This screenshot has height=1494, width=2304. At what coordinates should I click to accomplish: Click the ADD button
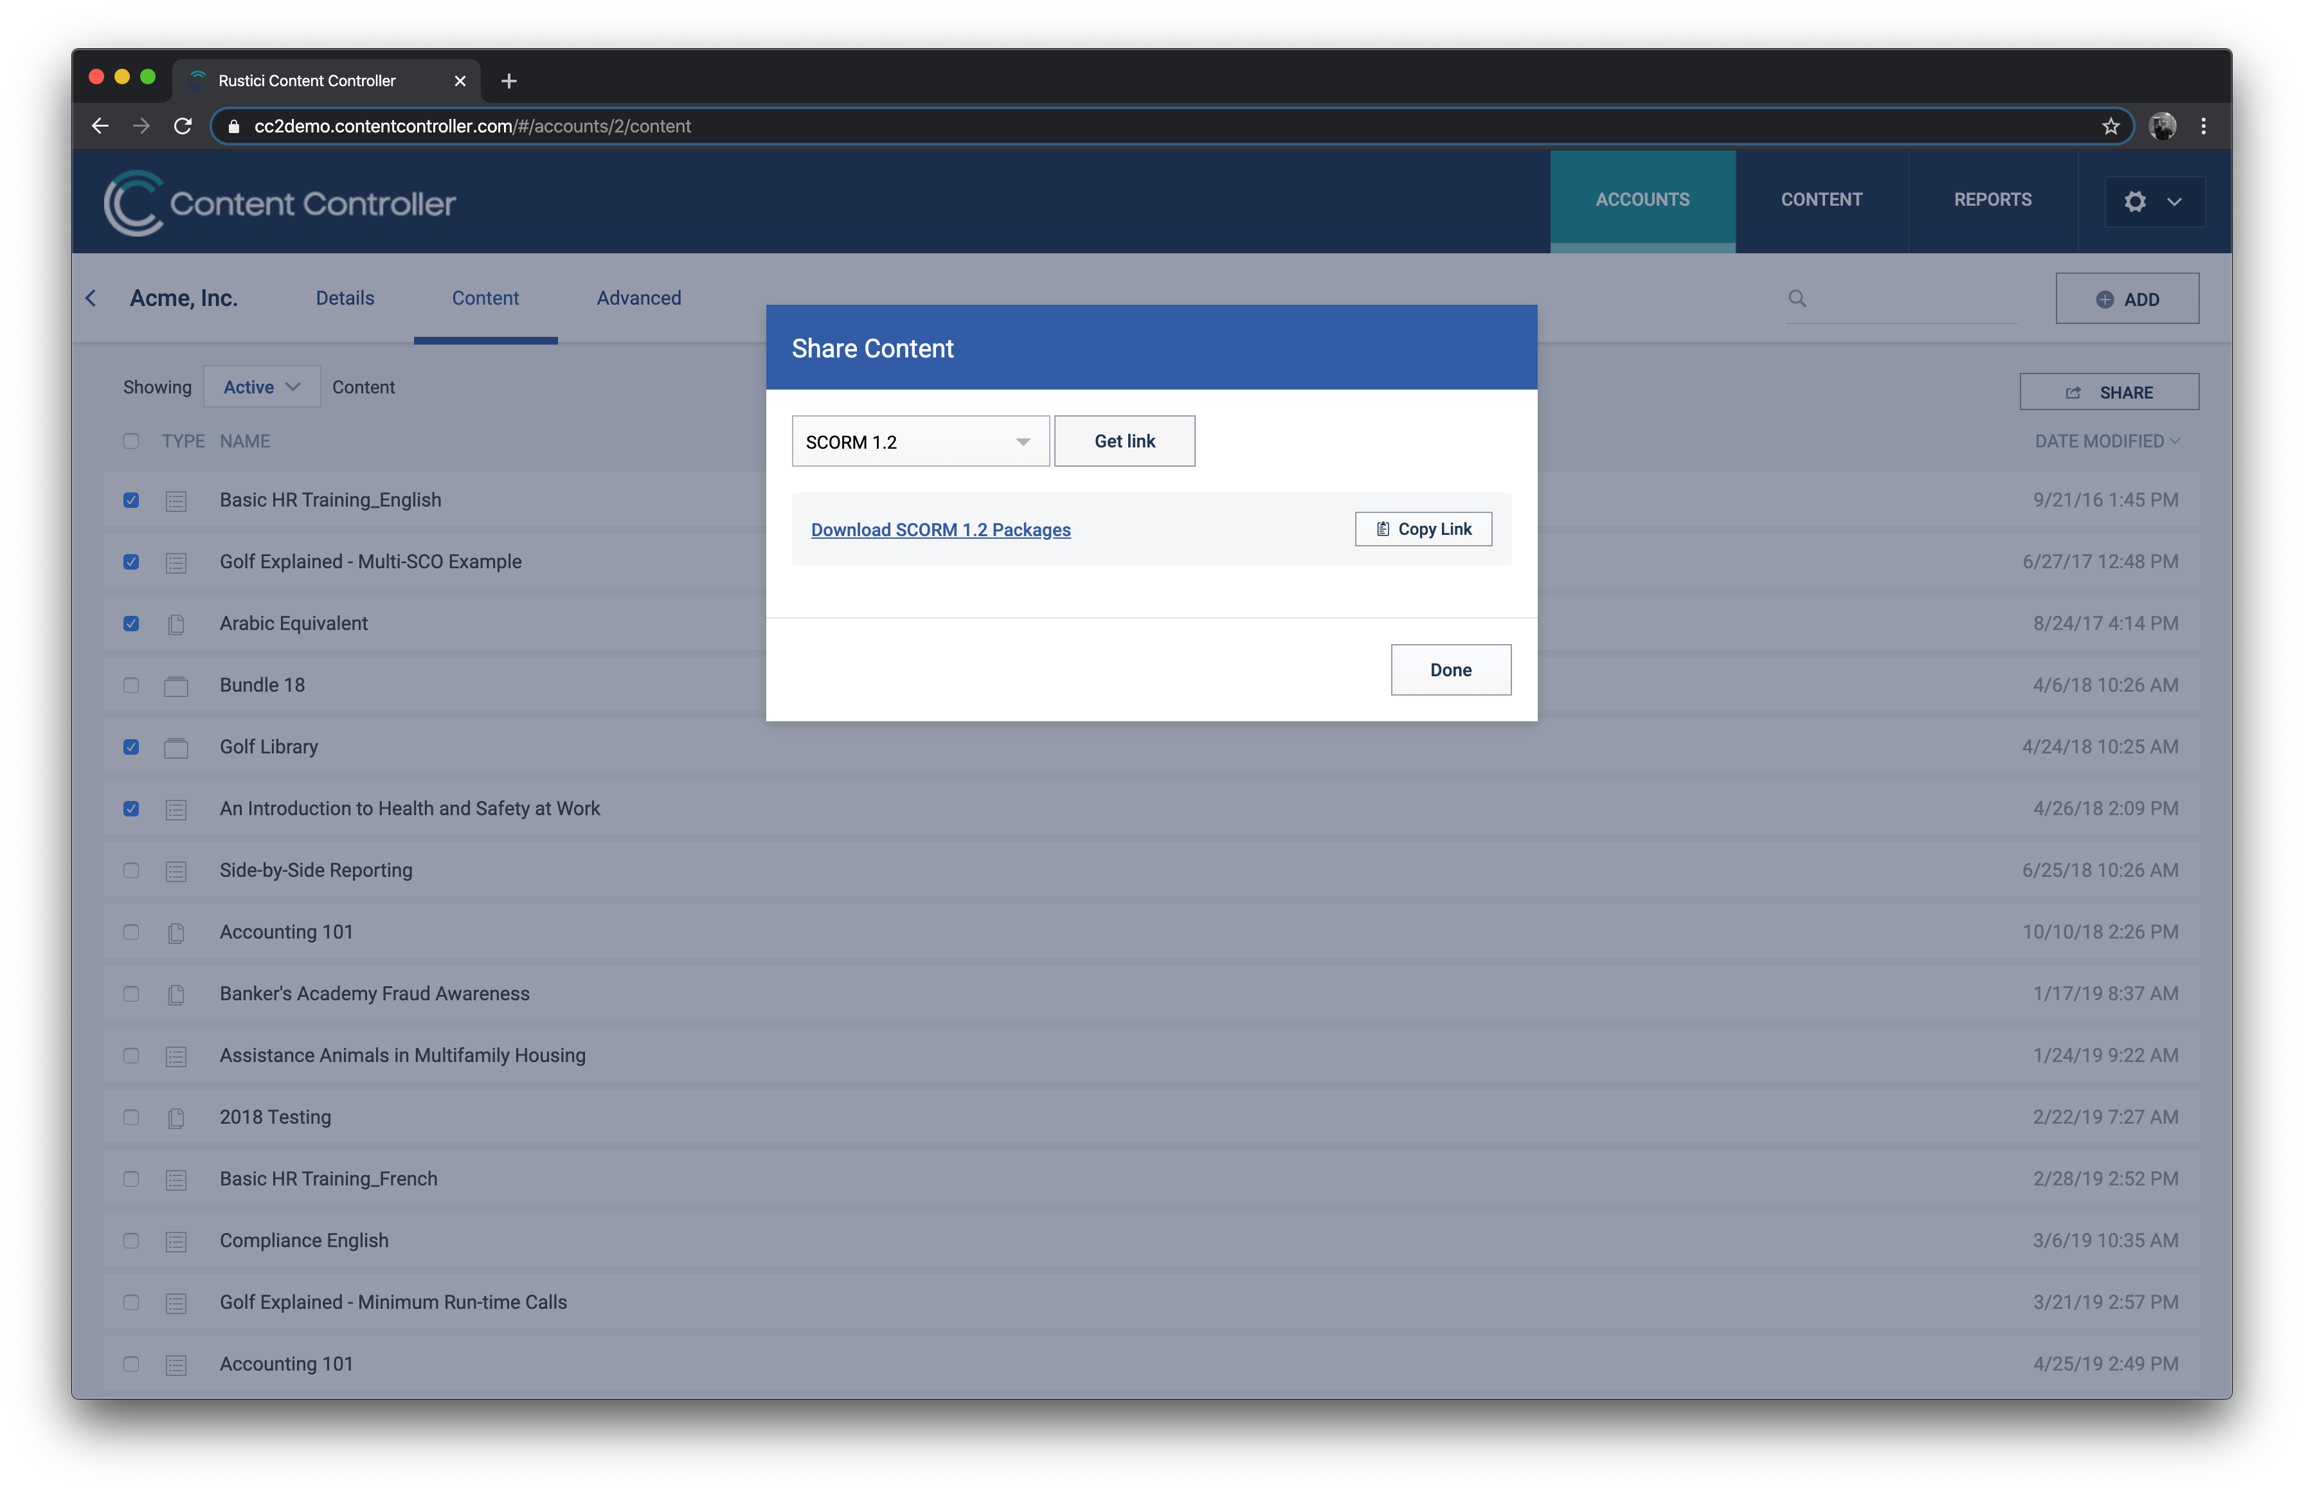[x=2127, y=299]
